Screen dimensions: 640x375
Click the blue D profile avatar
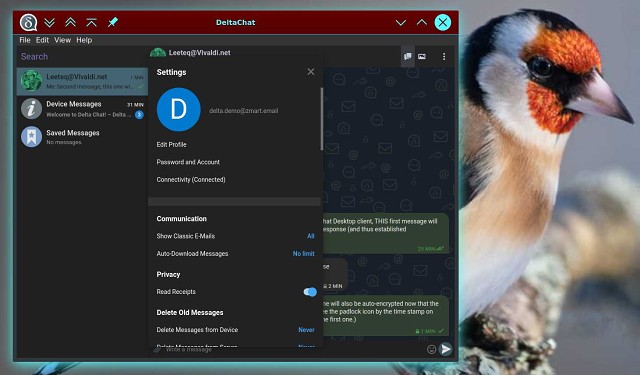tap(179, 109)
